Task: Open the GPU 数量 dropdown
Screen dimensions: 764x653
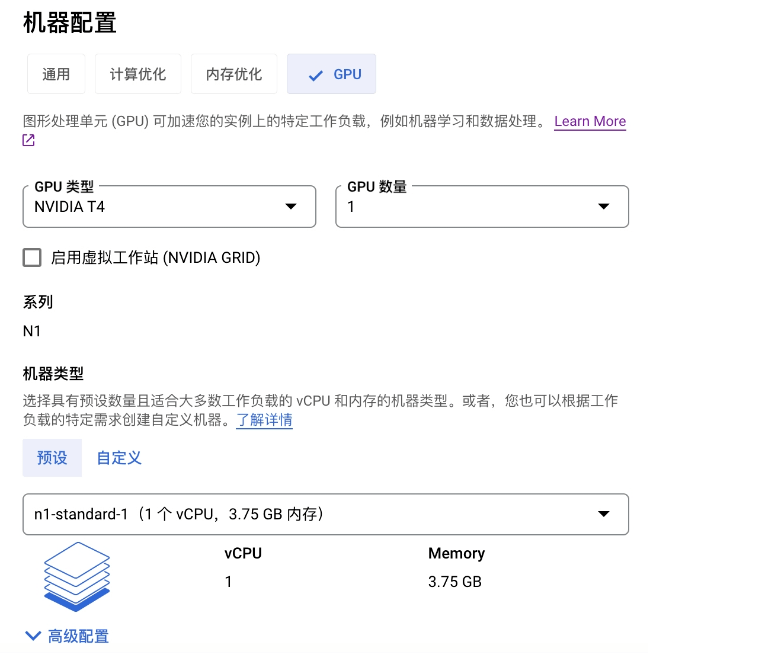Action: pyautogui.click(x=482, y=207)
